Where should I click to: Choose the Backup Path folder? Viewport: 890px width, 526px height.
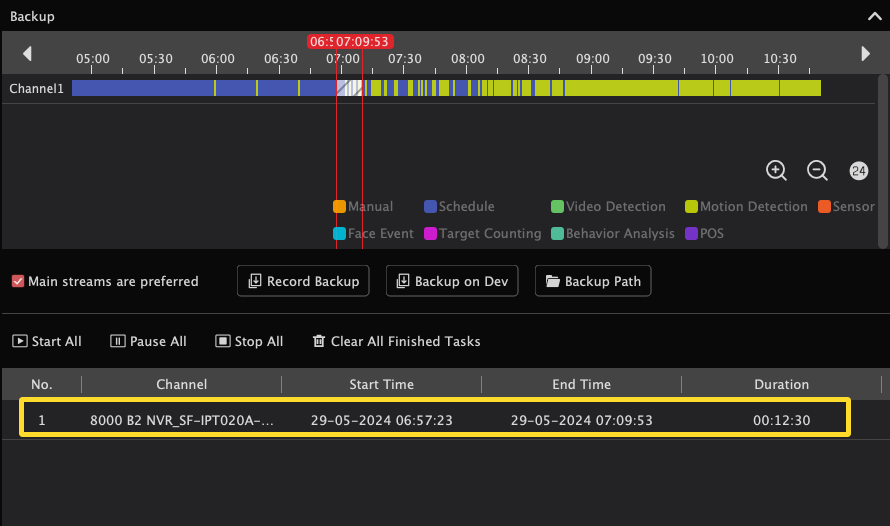(x=593, y=281)
